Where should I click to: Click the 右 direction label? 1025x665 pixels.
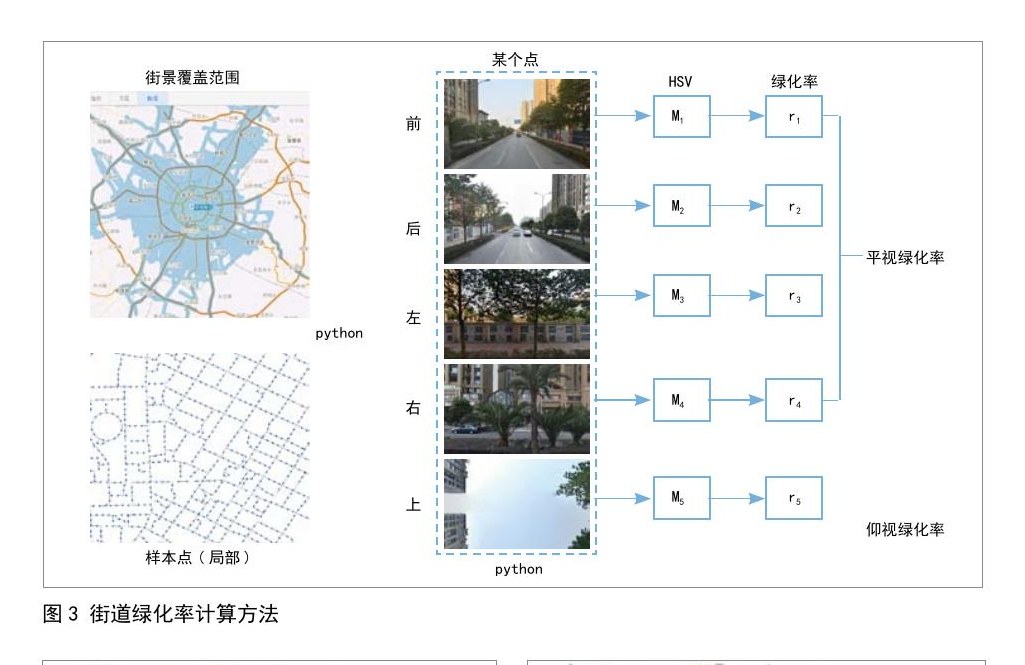coord(413,408)
